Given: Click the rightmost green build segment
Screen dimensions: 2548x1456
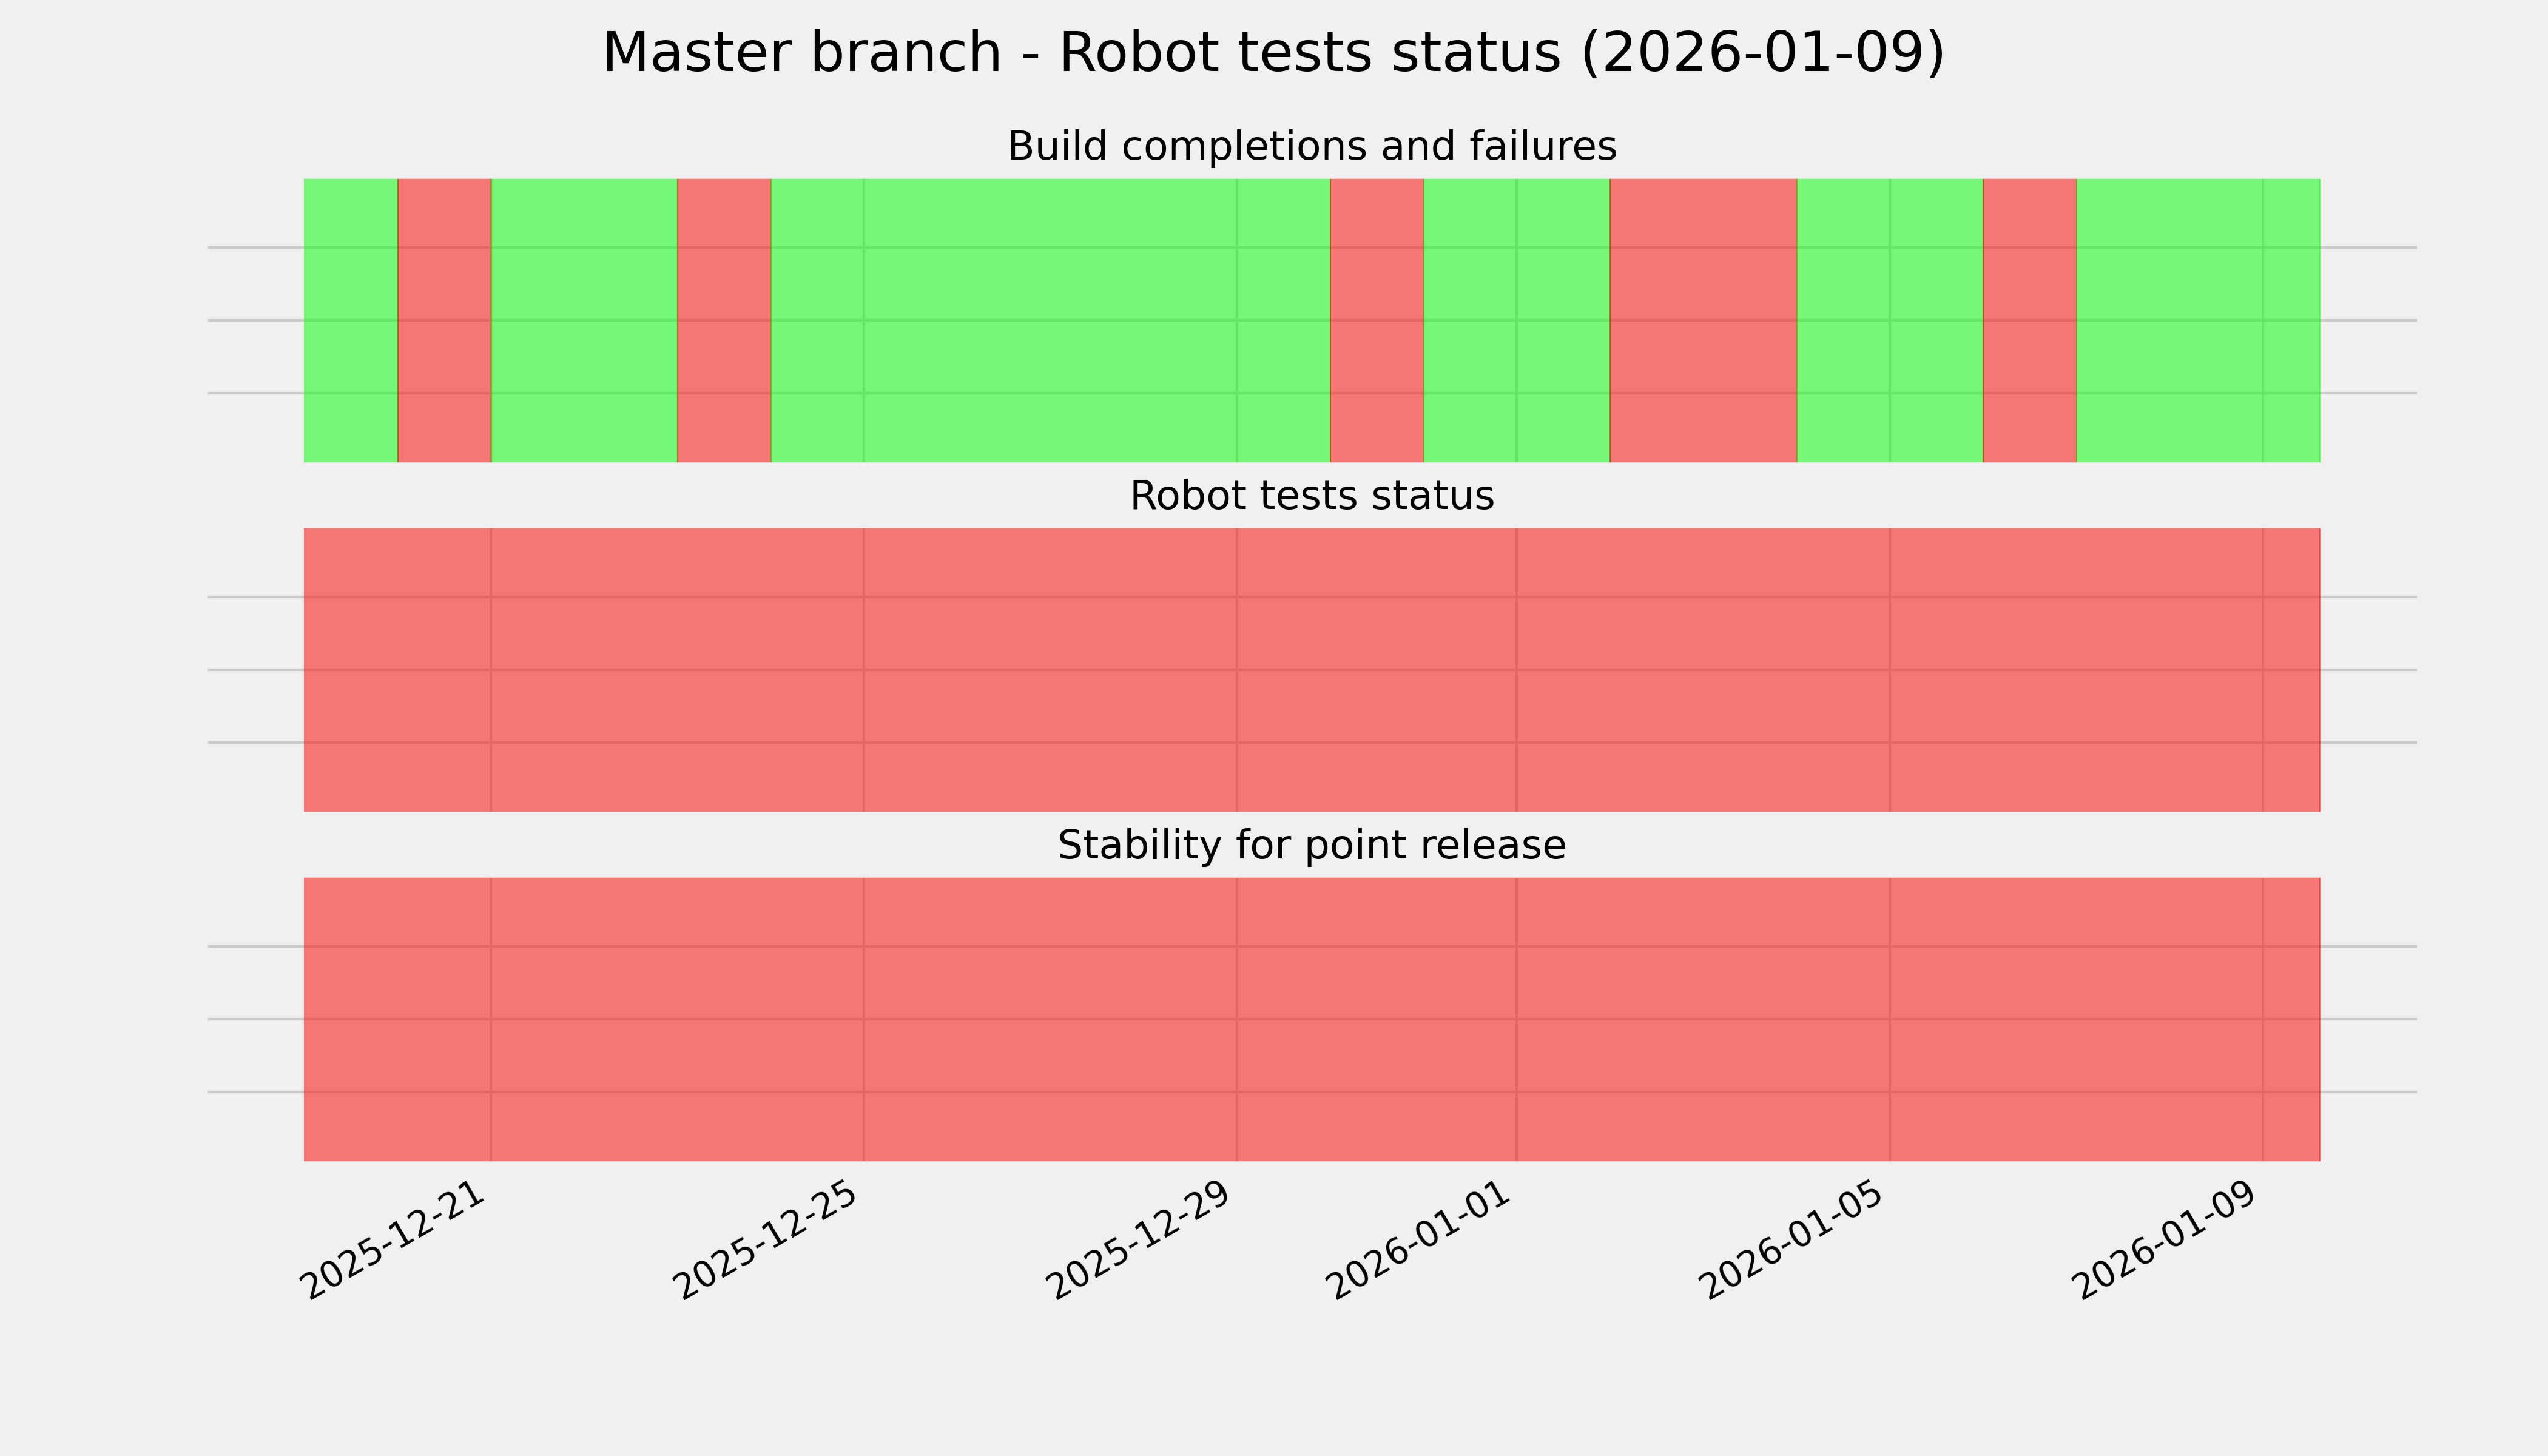Looking at the screenshot, I should 2198,320.
